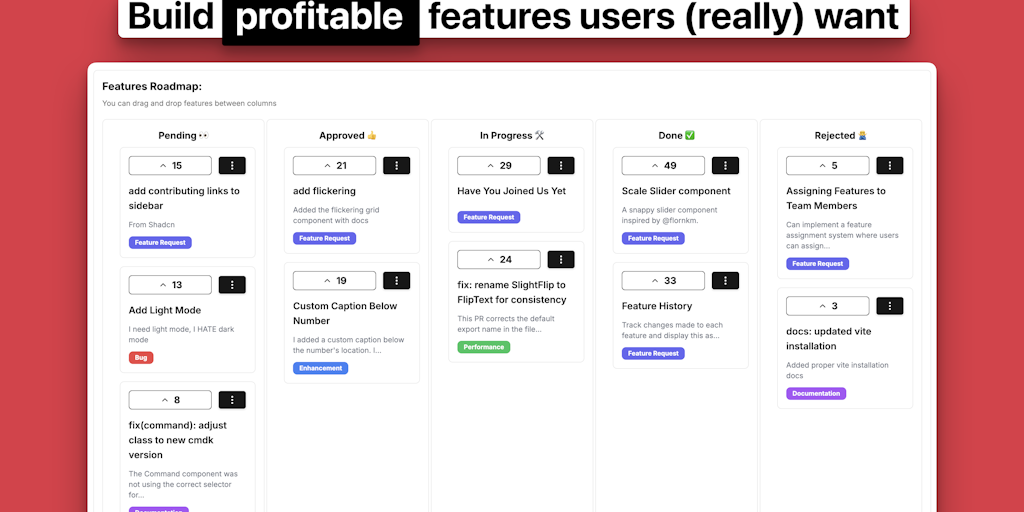The image size is (1024, 512).
Task: Upvote 'Scale Slider component' with 49 votes
Action: (662, 166)
